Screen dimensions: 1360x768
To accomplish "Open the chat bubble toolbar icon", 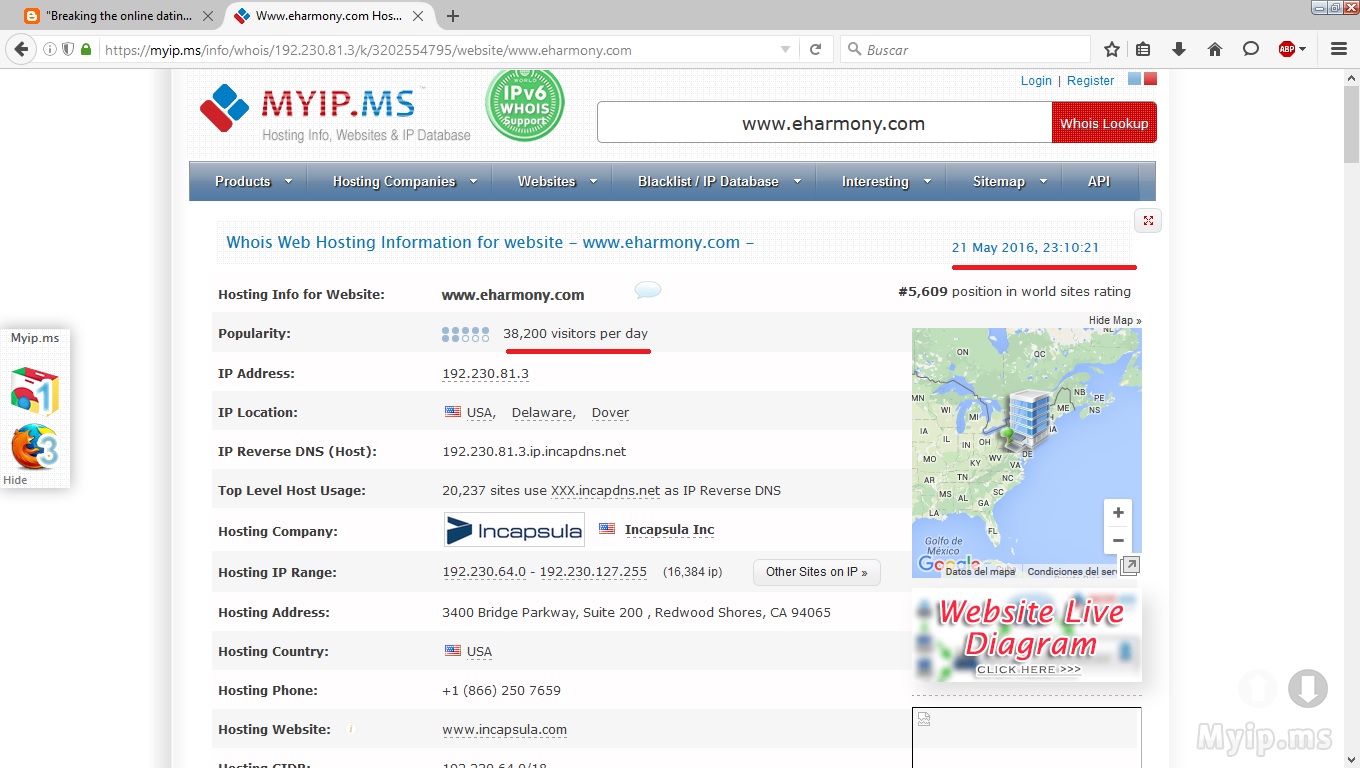I will 1251,49.
